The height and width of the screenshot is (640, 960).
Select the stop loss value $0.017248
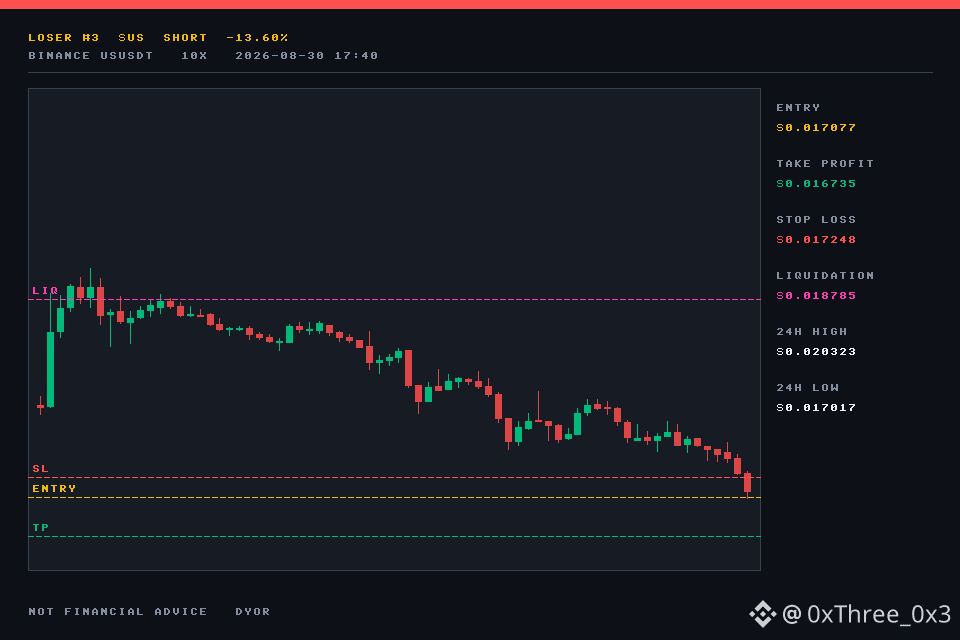[816, 239]
